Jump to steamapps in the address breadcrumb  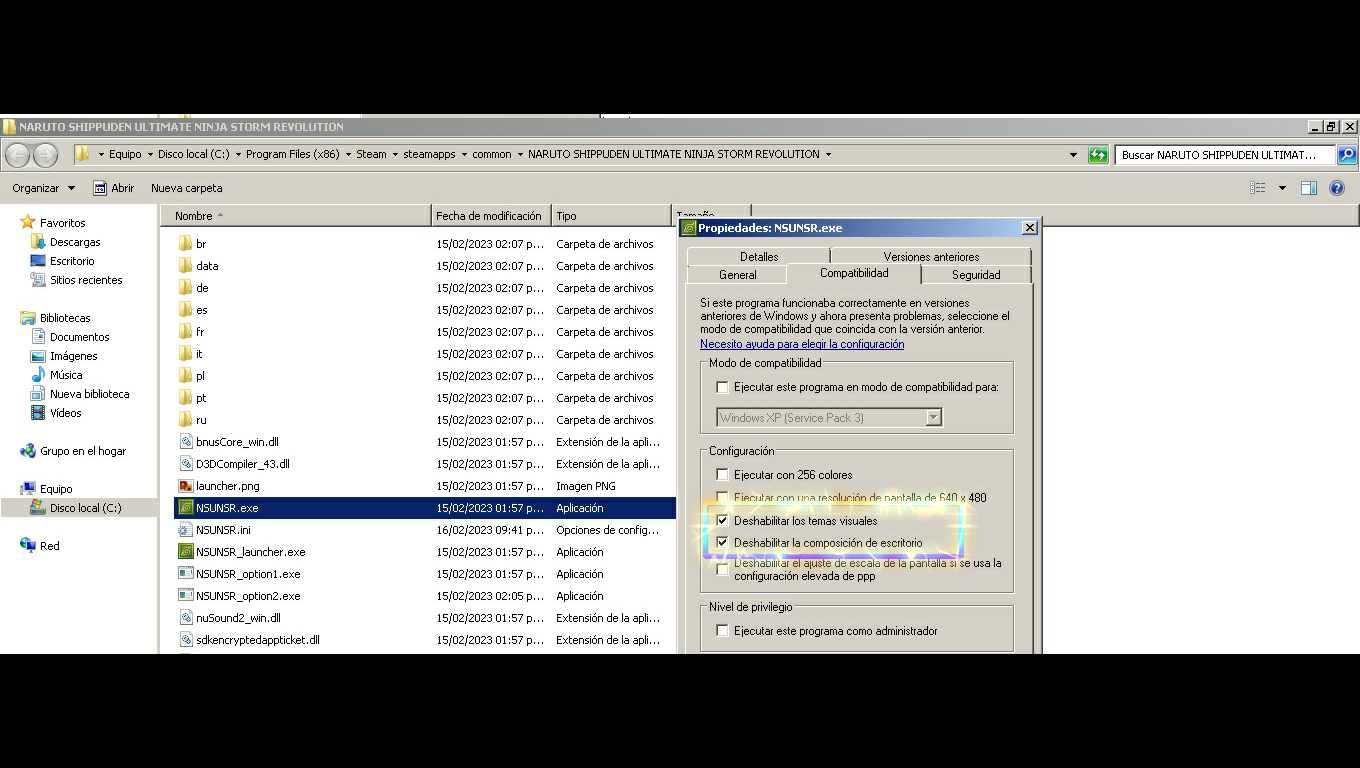[x=429, y=155]
